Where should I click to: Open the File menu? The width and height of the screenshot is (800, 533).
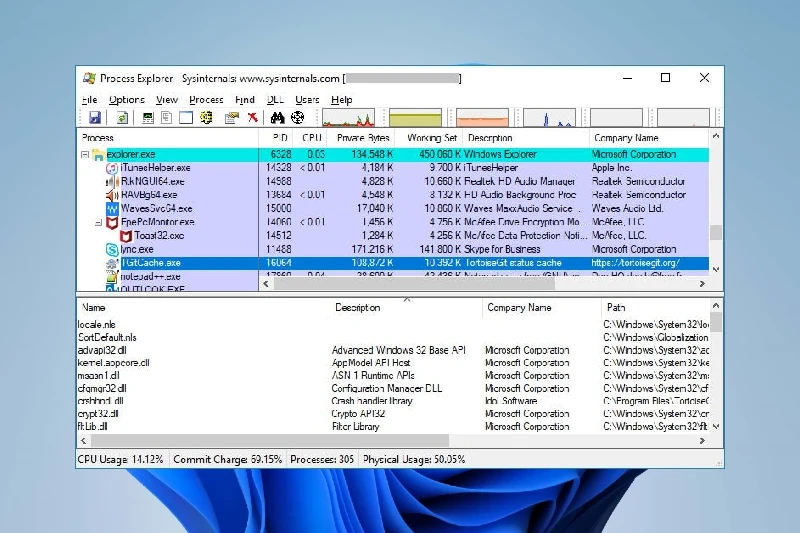pyautogui.click(x=89, y=99)
